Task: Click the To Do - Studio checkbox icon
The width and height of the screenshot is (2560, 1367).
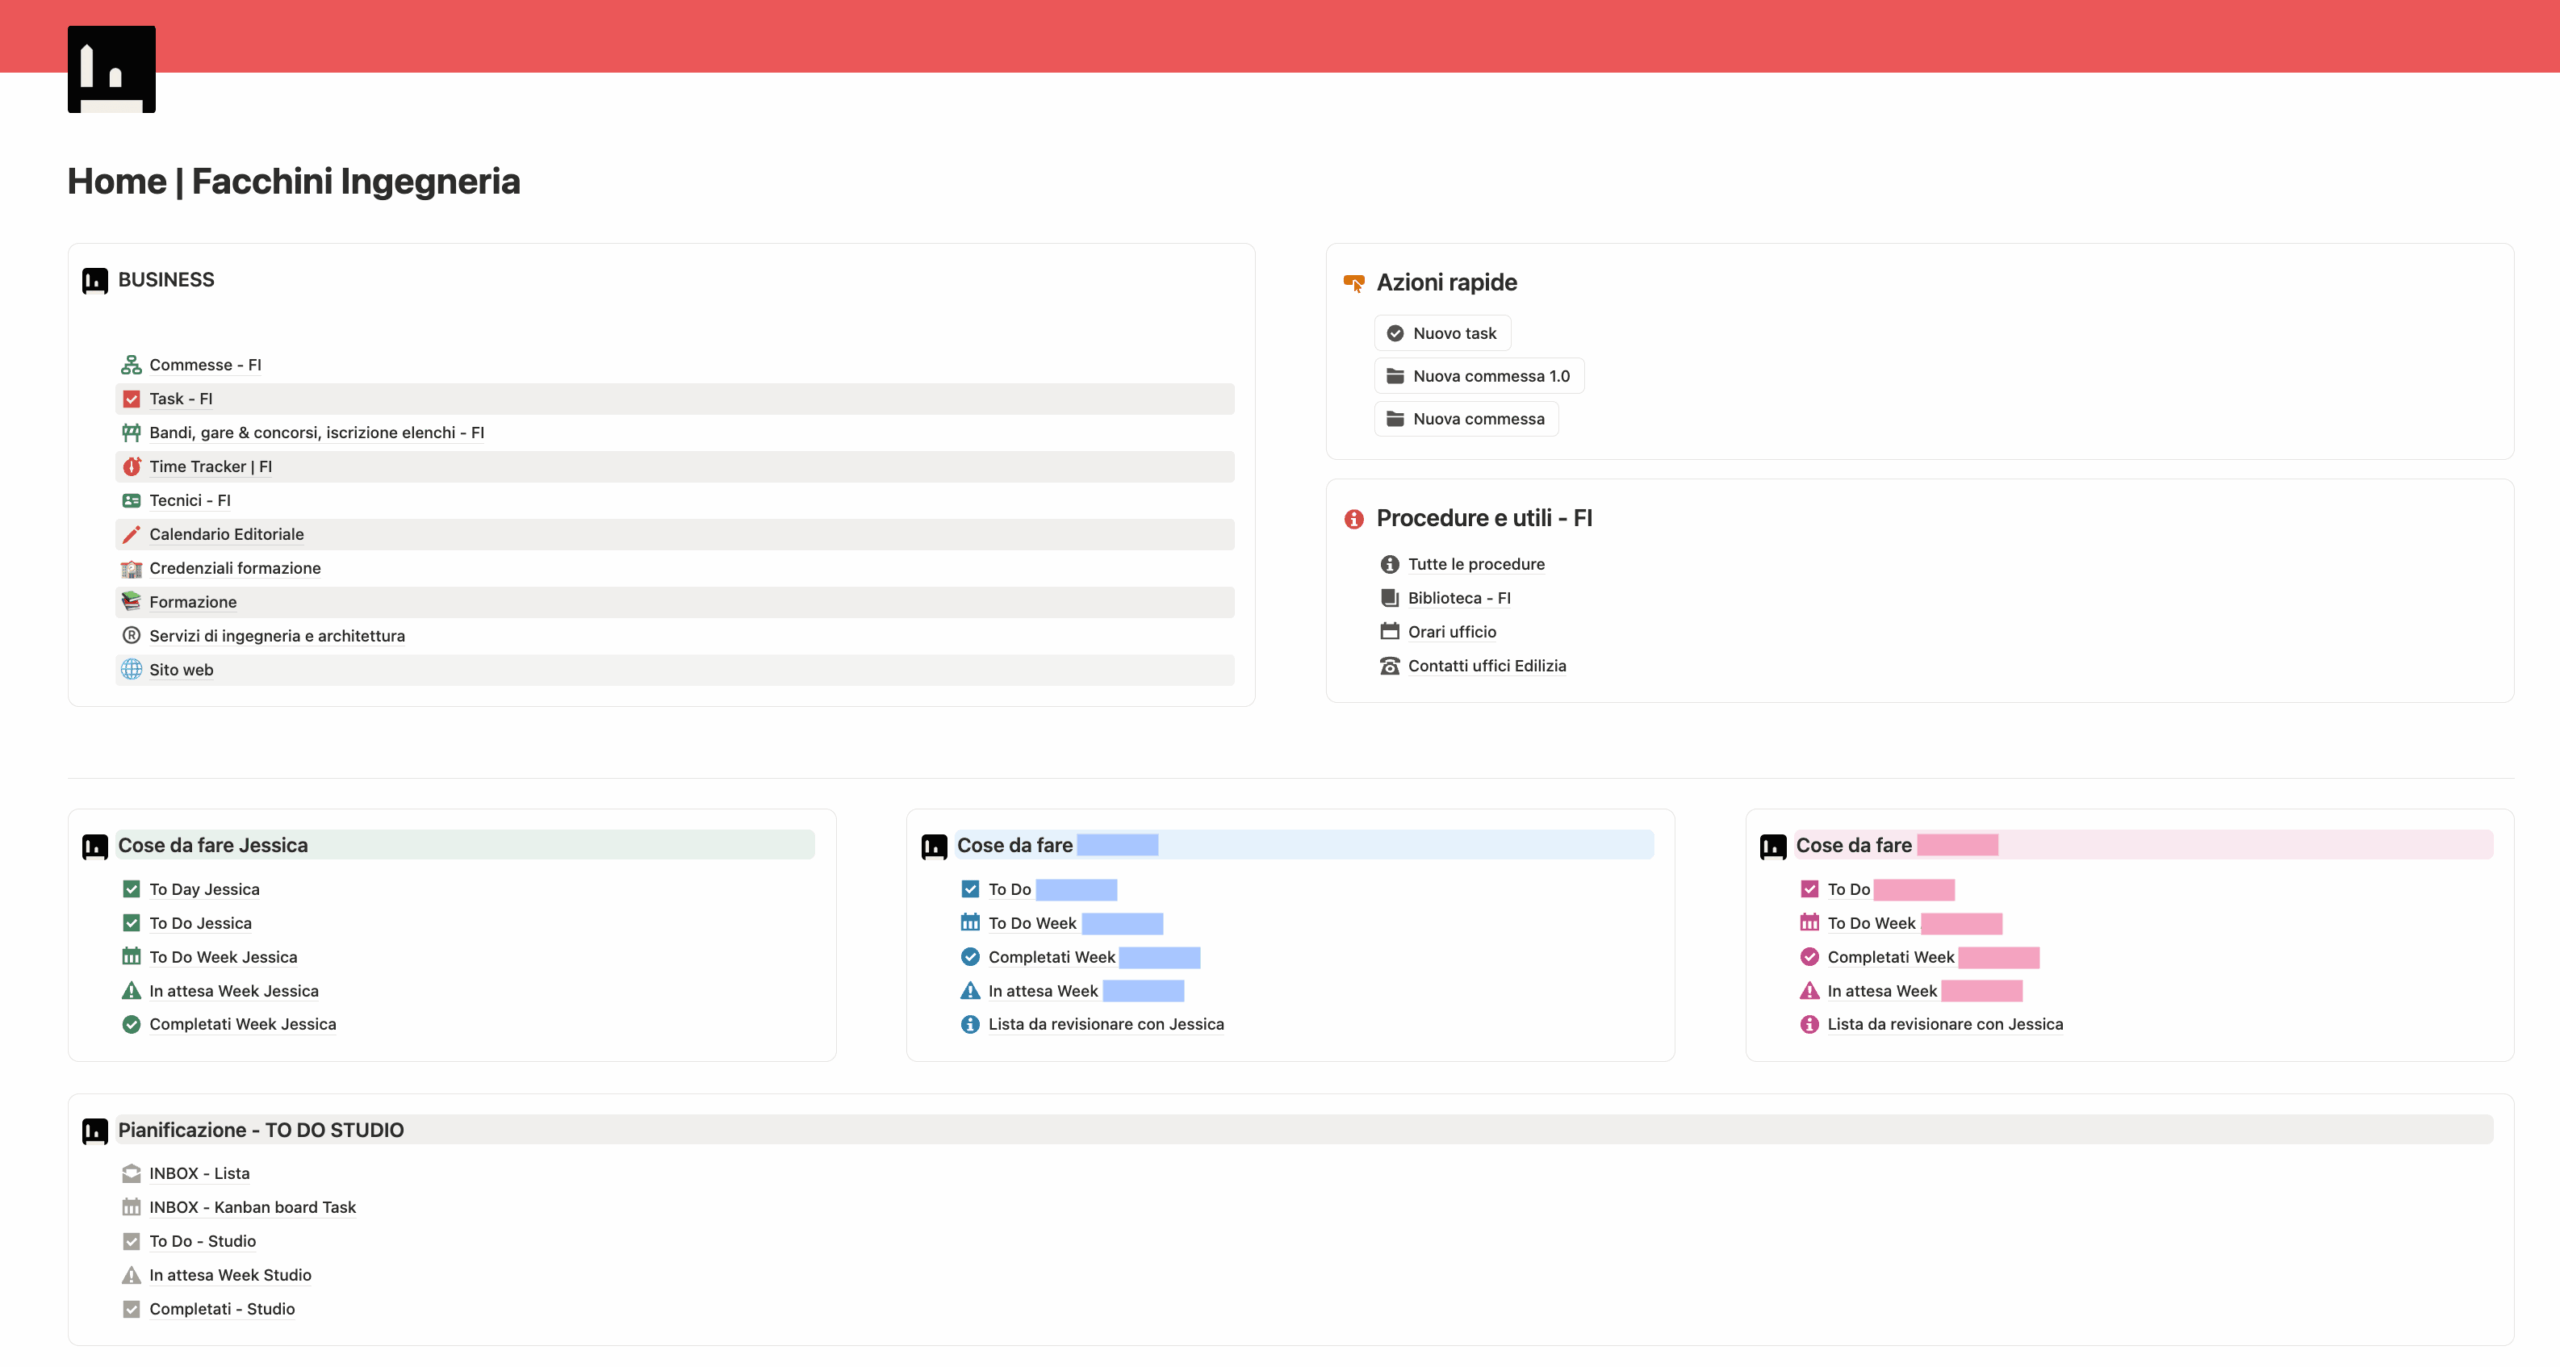Action: click(x=131, y=1242)
